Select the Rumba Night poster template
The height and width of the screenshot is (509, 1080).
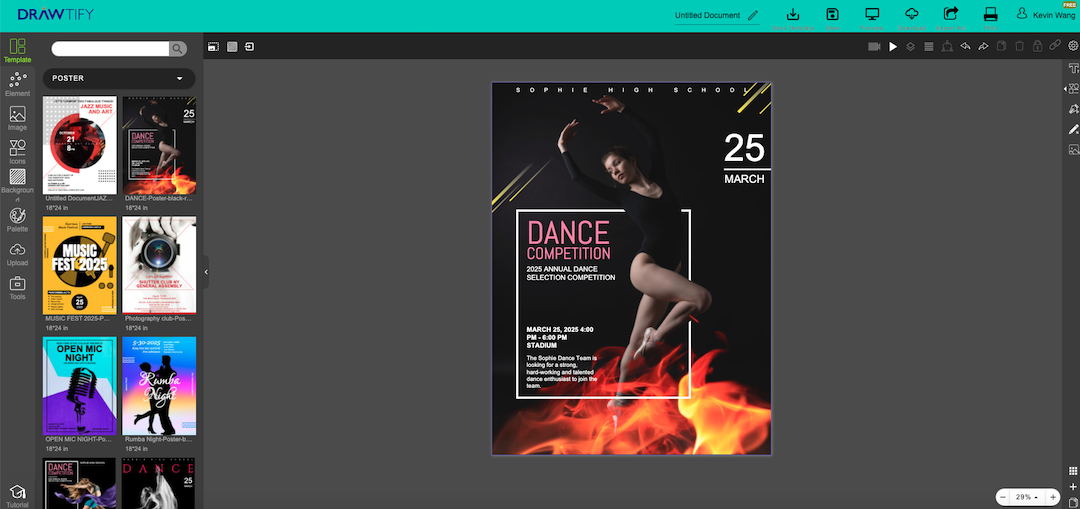pyautogui.click(x=159, y=386)
